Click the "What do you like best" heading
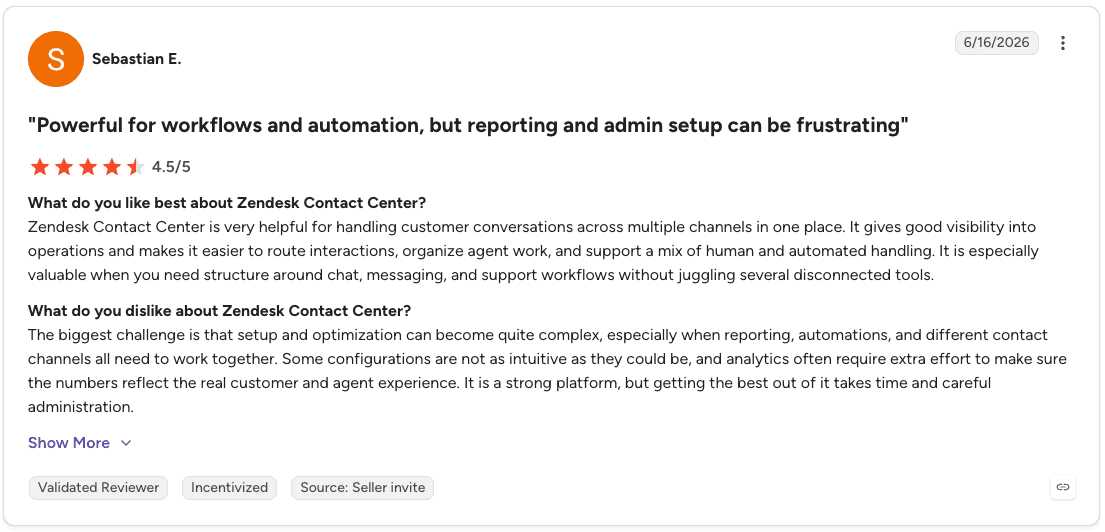This screenshot has width=1105, height=532. coord(227,204)
